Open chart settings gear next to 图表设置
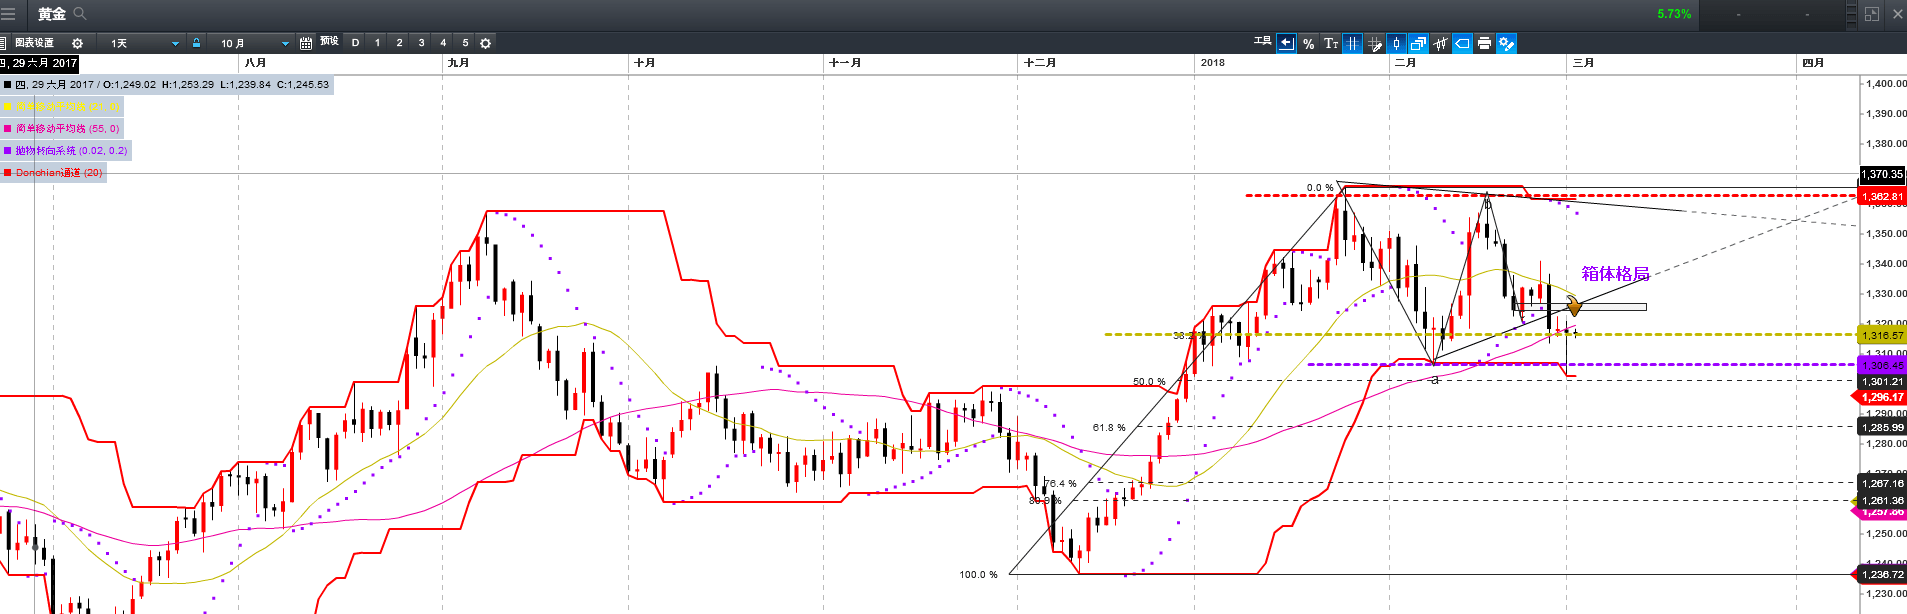 tap(77, 43)
